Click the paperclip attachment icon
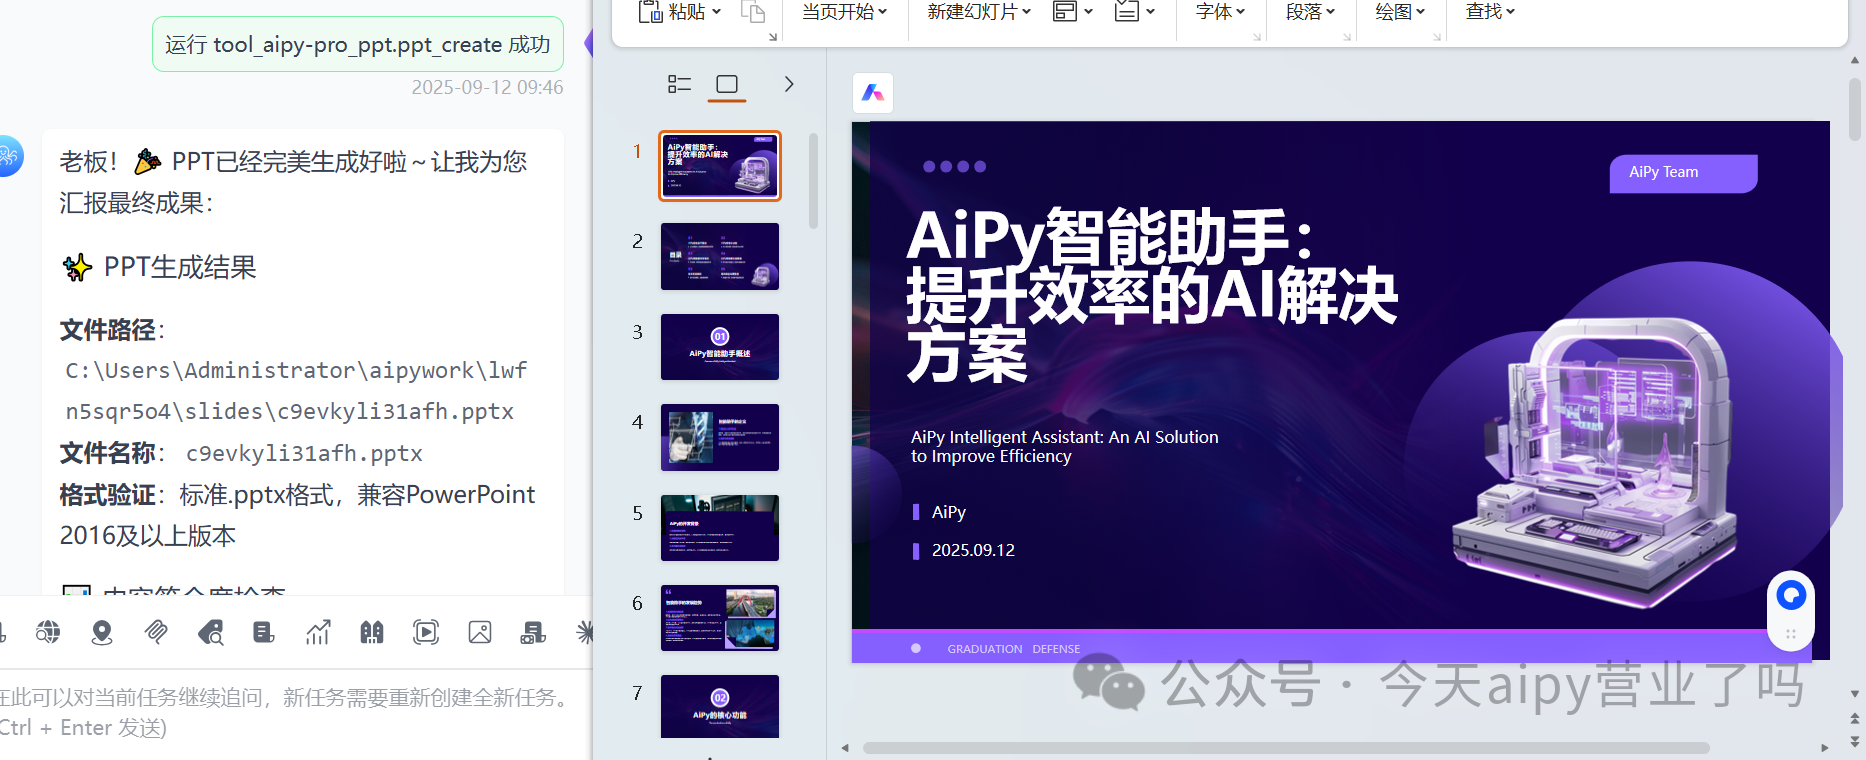 coord(156,632)
